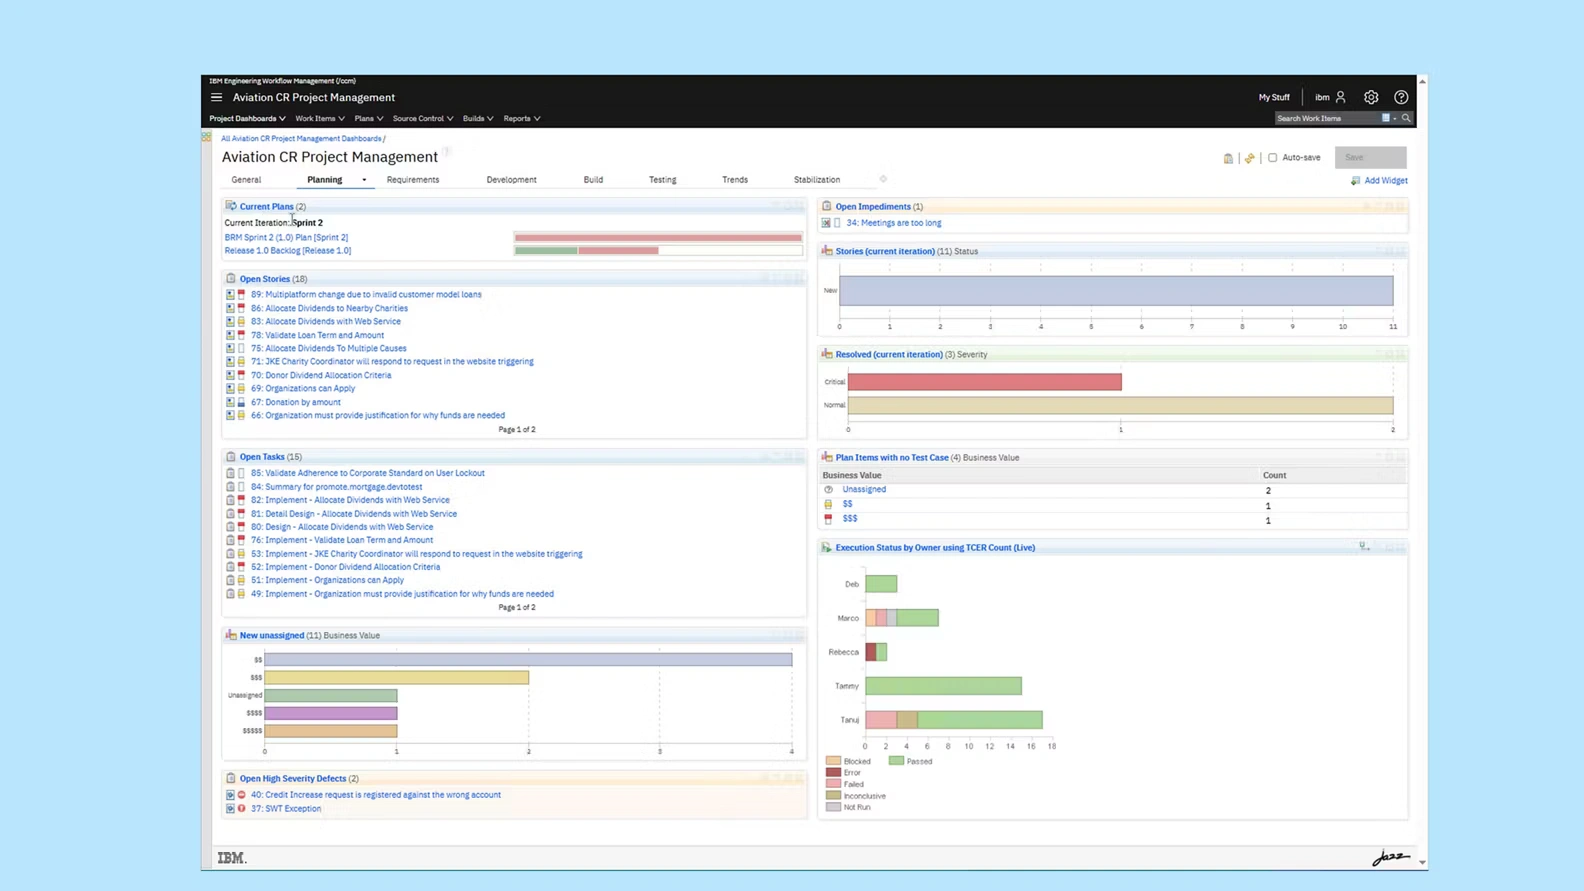Image resolution: width=1584 pixels, height=891 pixels.
Task: Click the Search Work Items field
Action: [x=1326, y=118]
